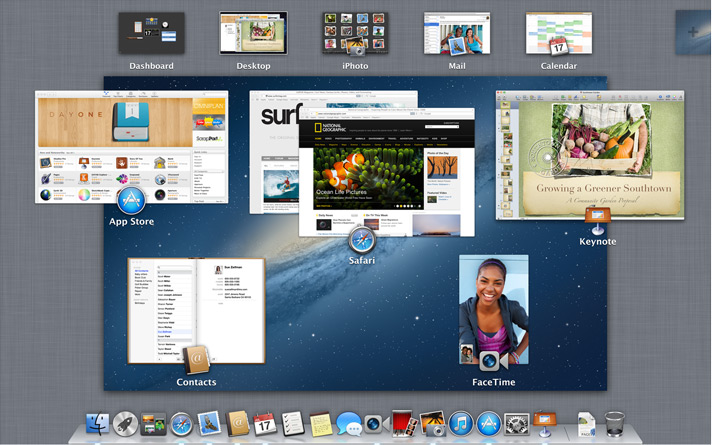Open Messages speech bubble in Dock
The width and height of the screenshot is (720, 445).
tap(348, 425)
